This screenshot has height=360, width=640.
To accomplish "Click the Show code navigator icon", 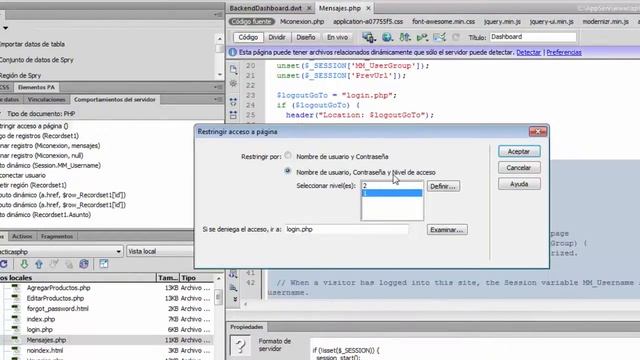I will pyautogui.click(x=233, y=84).
